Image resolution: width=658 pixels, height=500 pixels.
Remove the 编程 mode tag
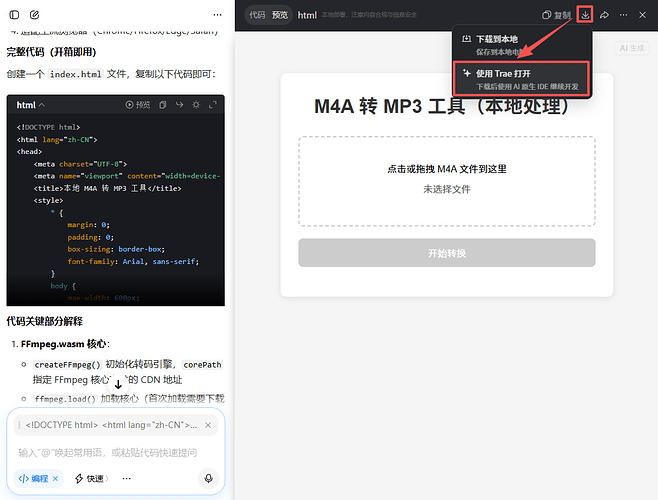(x=55, y=479)
